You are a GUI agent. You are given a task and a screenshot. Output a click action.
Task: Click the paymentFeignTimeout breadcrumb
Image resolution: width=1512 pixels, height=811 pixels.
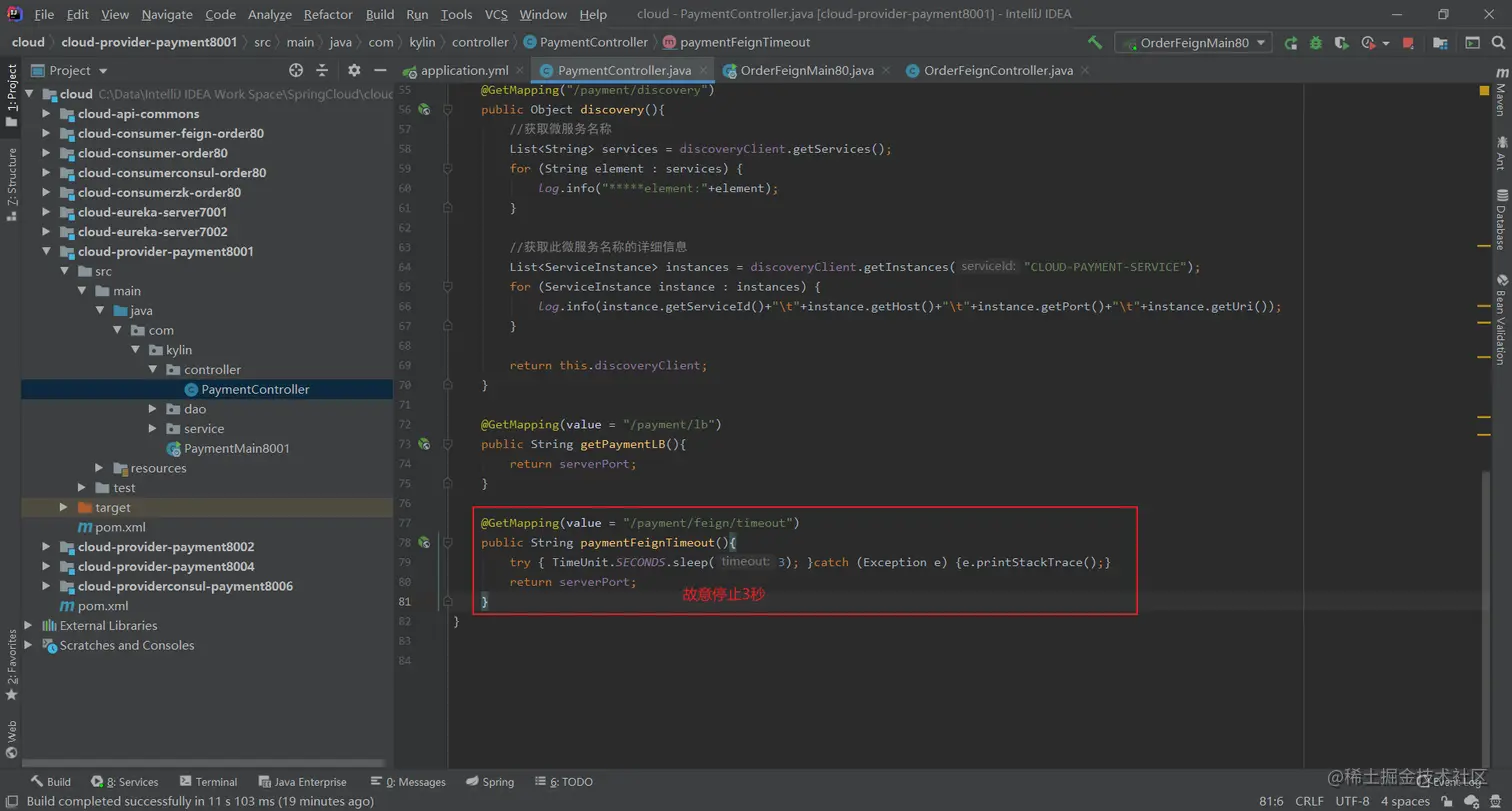[x=736, y=42]
